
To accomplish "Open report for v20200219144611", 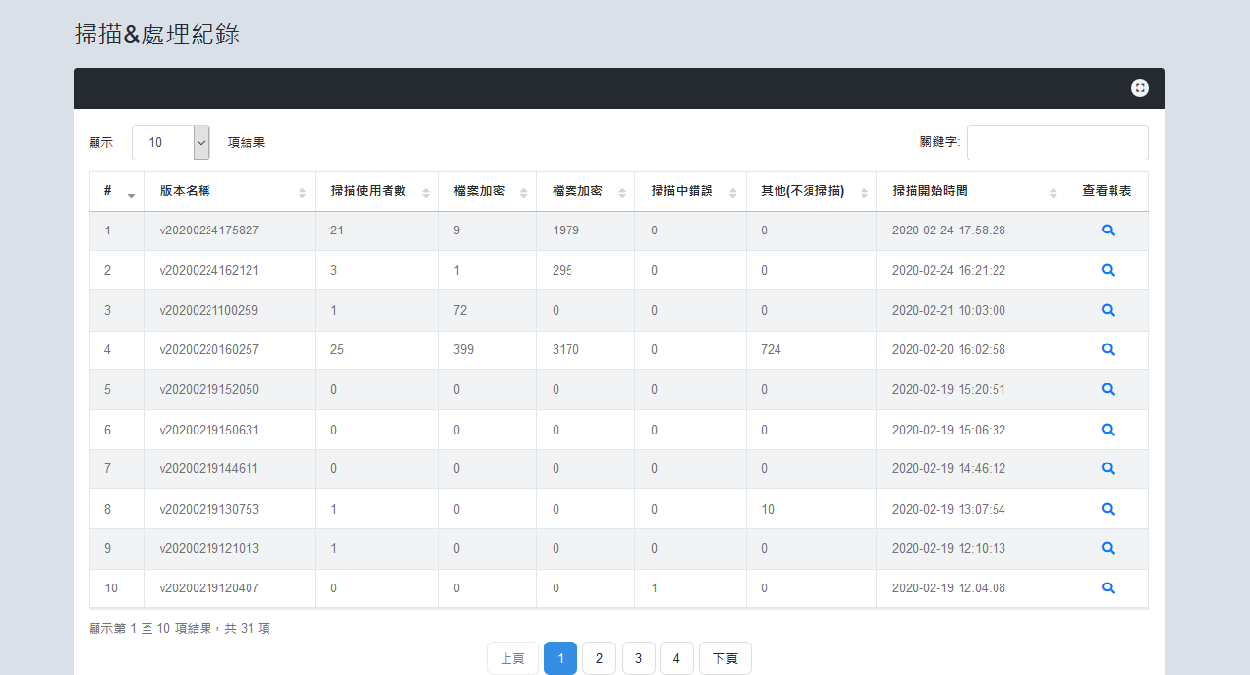I will 1107,468.
